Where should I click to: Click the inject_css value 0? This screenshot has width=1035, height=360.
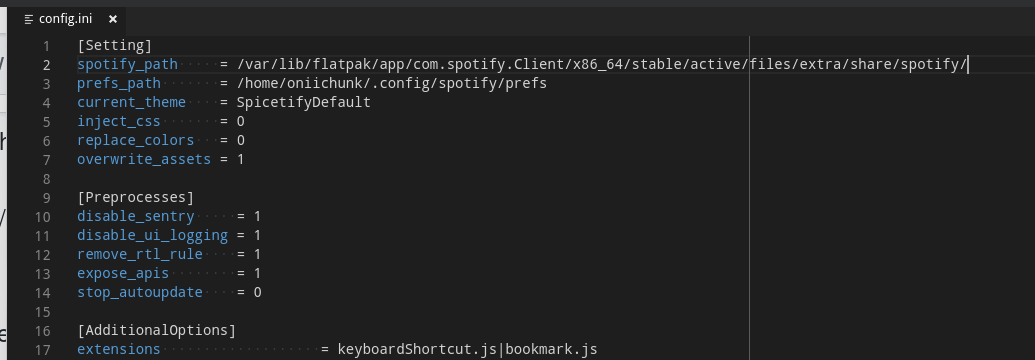click(x=240, y=122)
